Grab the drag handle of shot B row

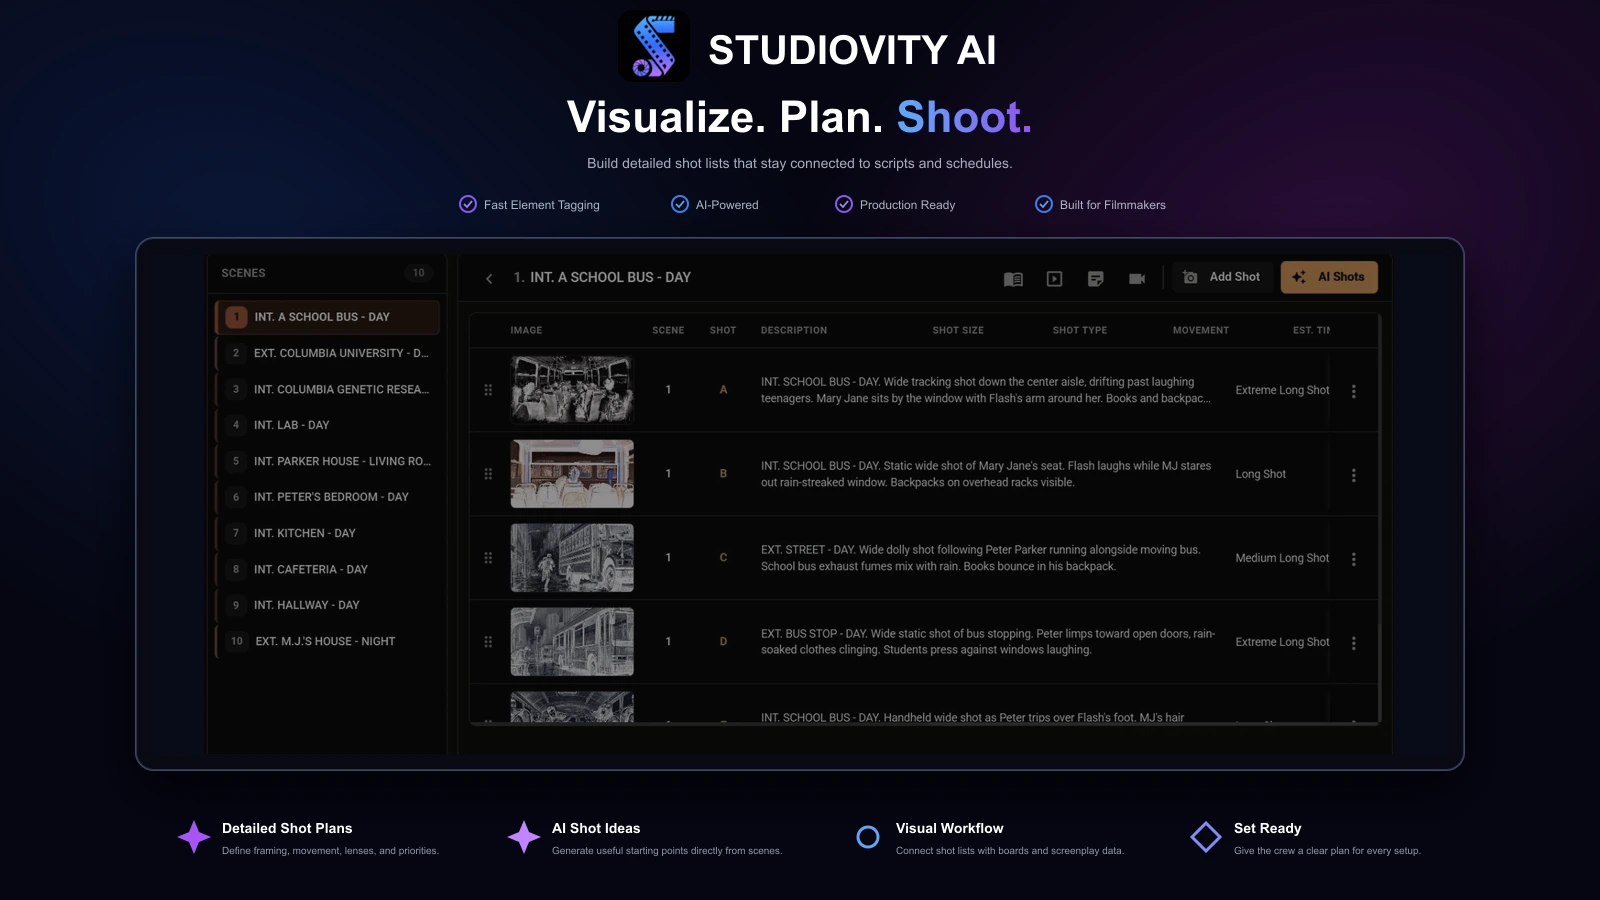[x=488, y=474]
